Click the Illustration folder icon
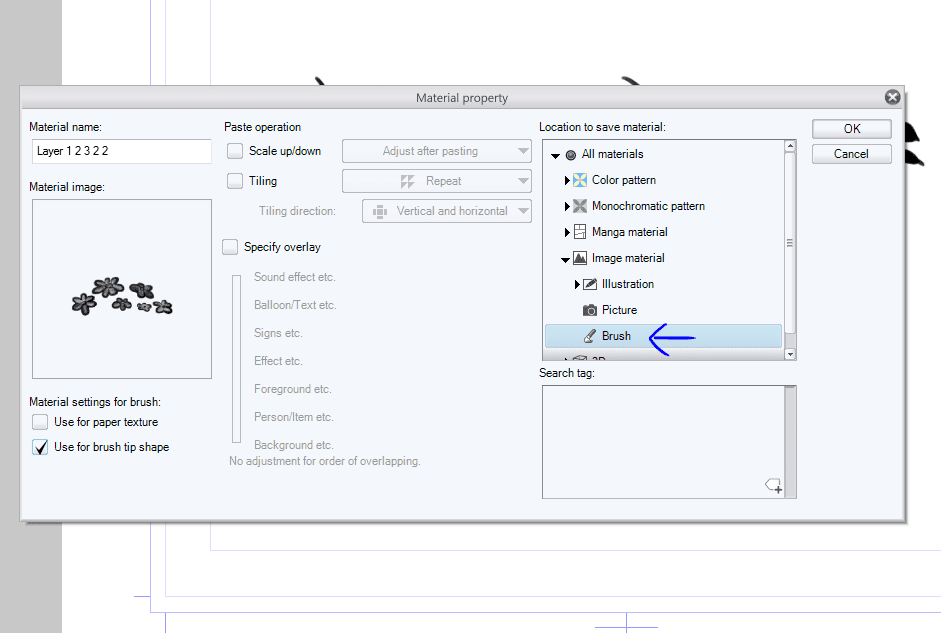The image size is (941, 633). pyautogui.click(x=590, y=284)
